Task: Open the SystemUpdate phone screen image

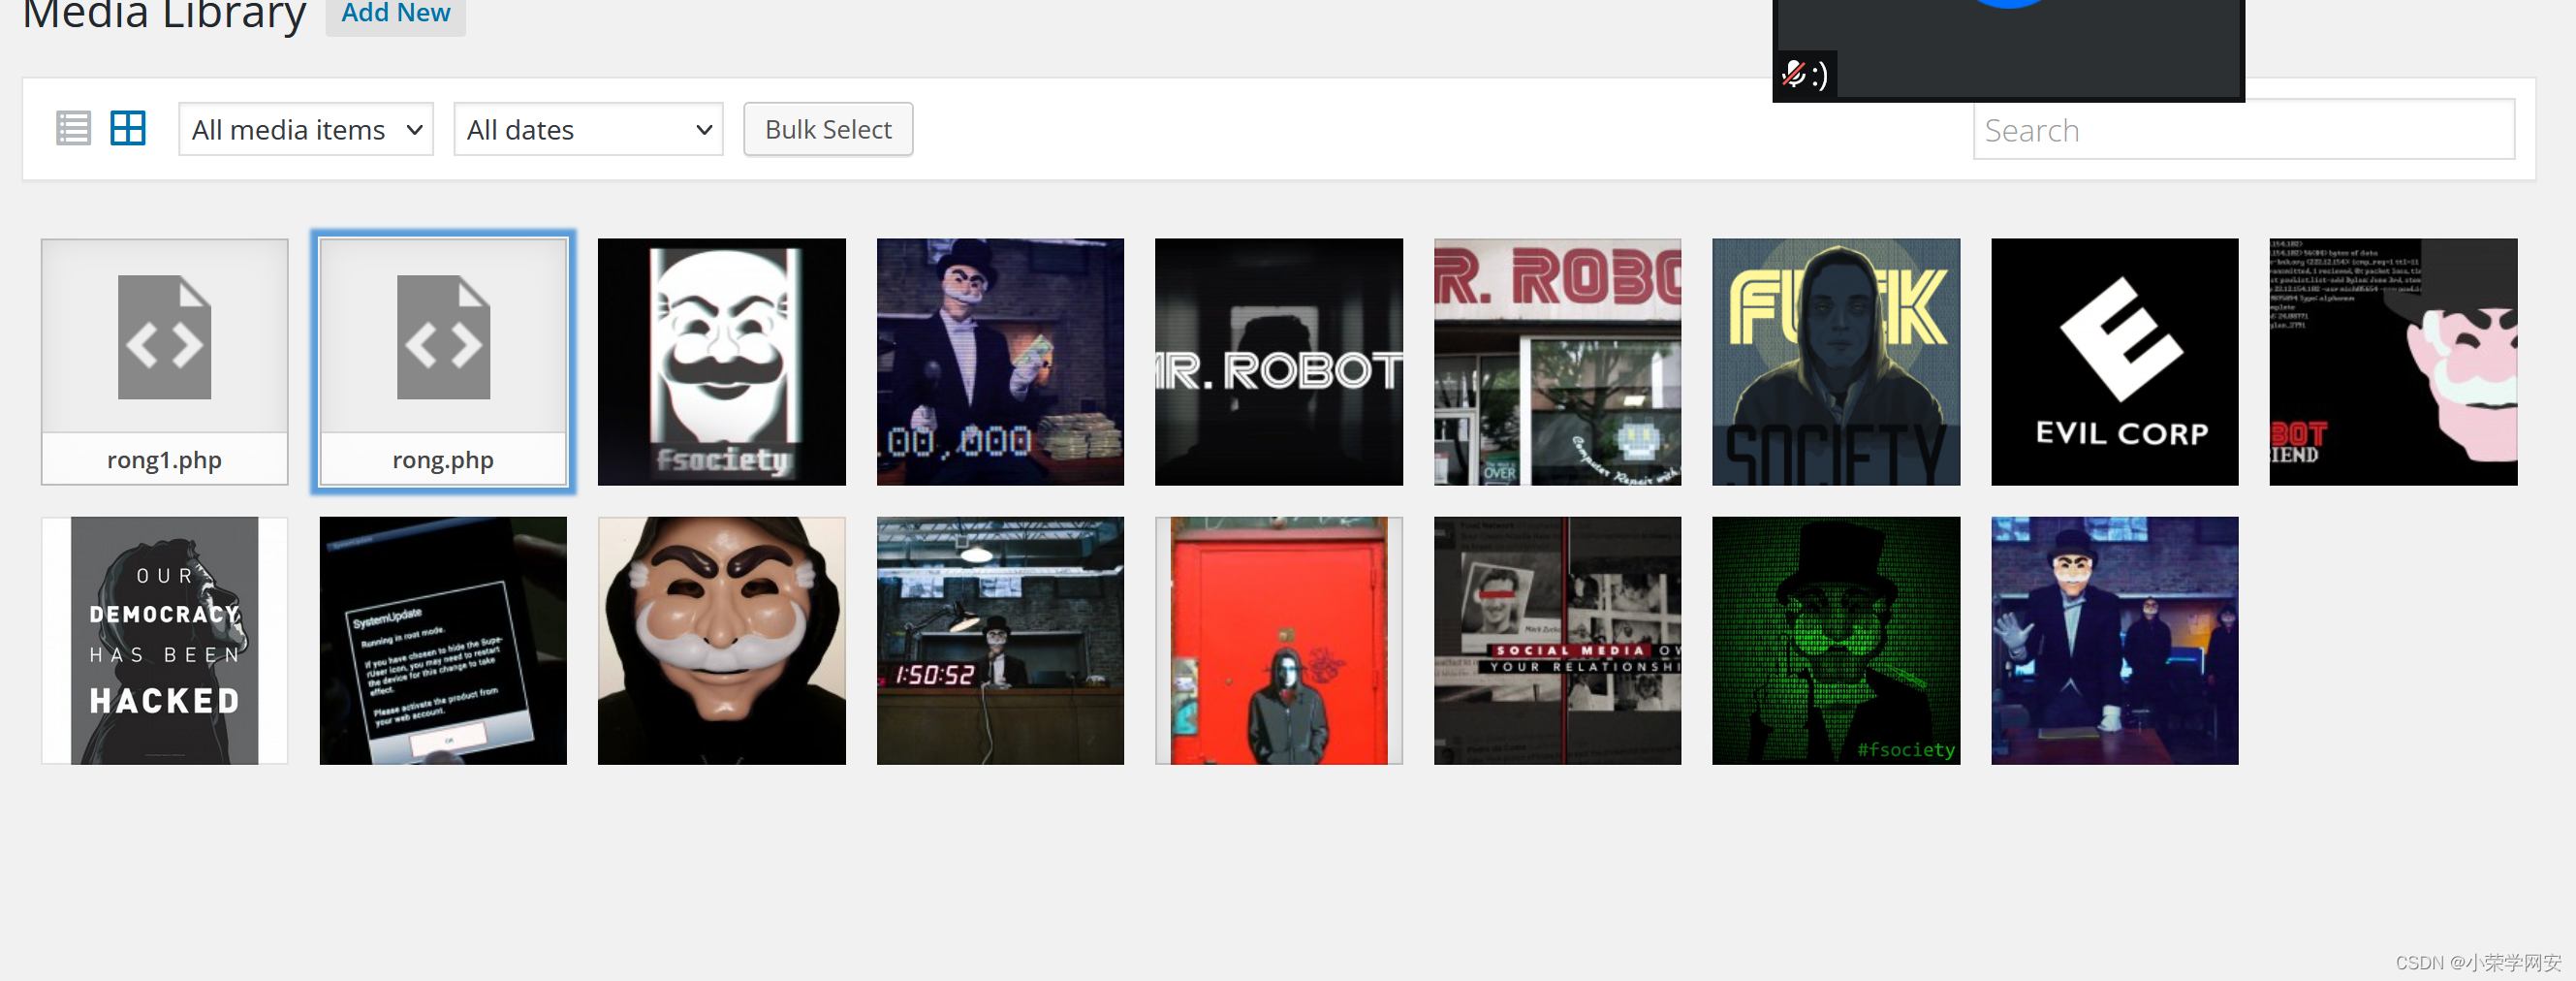Action: tap(443, 641)
